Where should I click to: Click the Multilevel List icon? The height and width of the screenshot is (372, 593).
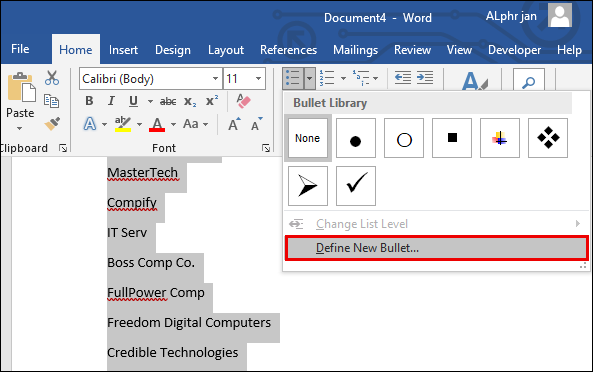(x=361, y=78)
